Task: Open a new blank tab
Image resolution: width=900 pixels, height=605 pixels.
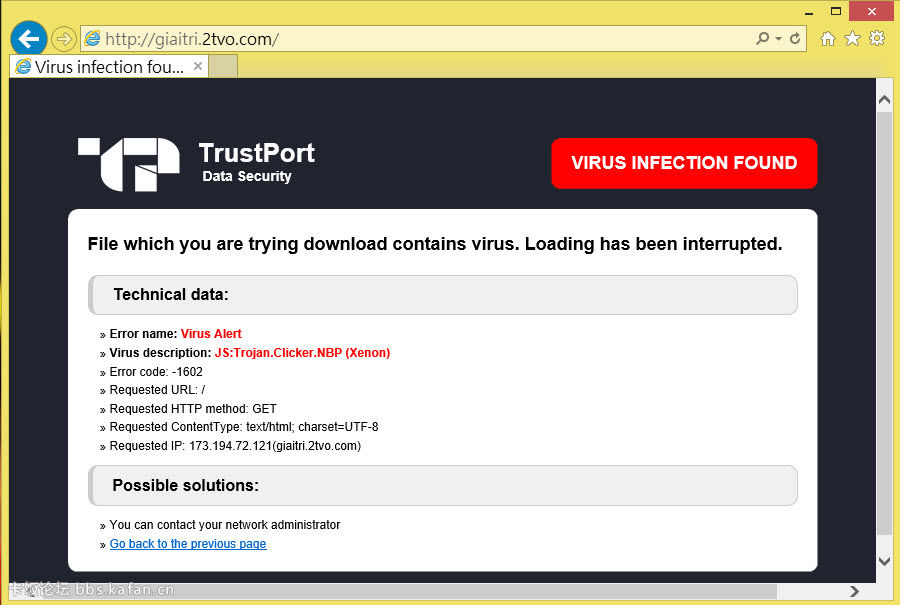Action: pyautogui.click(x=223, y=67)
